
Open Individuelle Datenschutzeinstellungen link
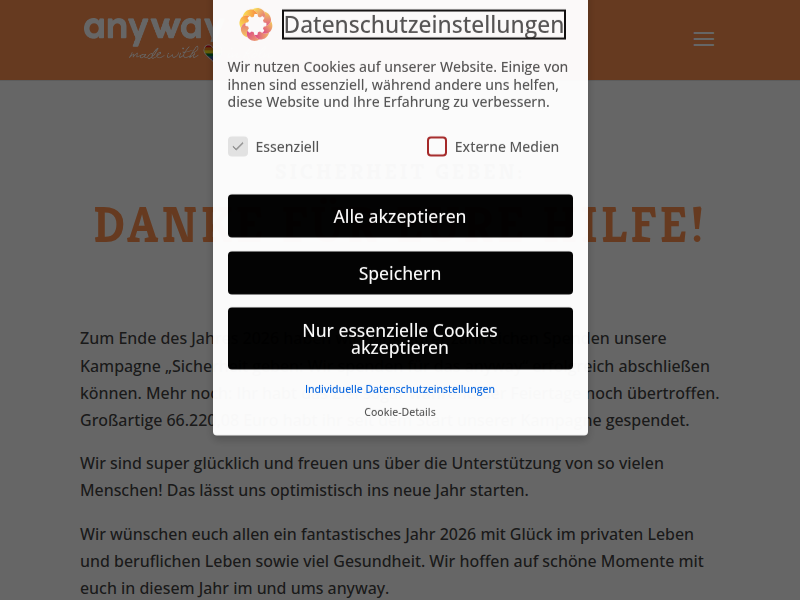(399, 389)
